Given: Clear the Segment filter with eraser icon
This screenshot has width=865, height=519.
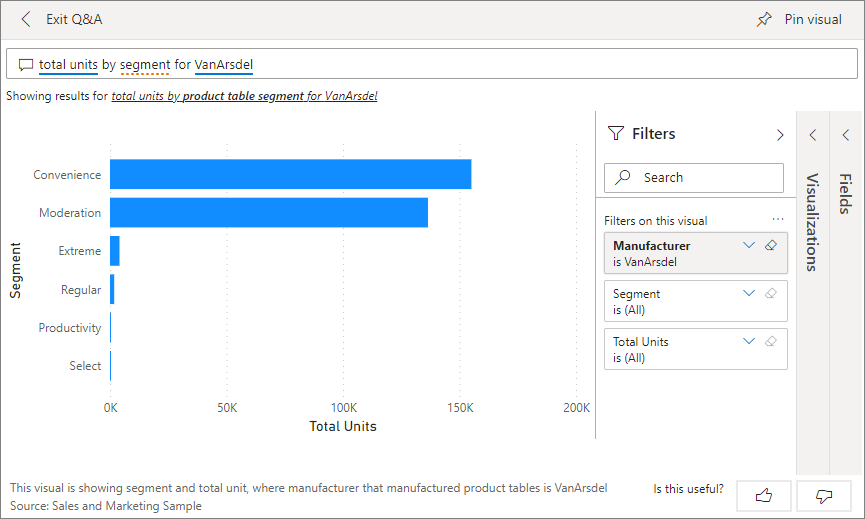Looking at the screenshot, I should pyautogui.click(x=770, y=294).
